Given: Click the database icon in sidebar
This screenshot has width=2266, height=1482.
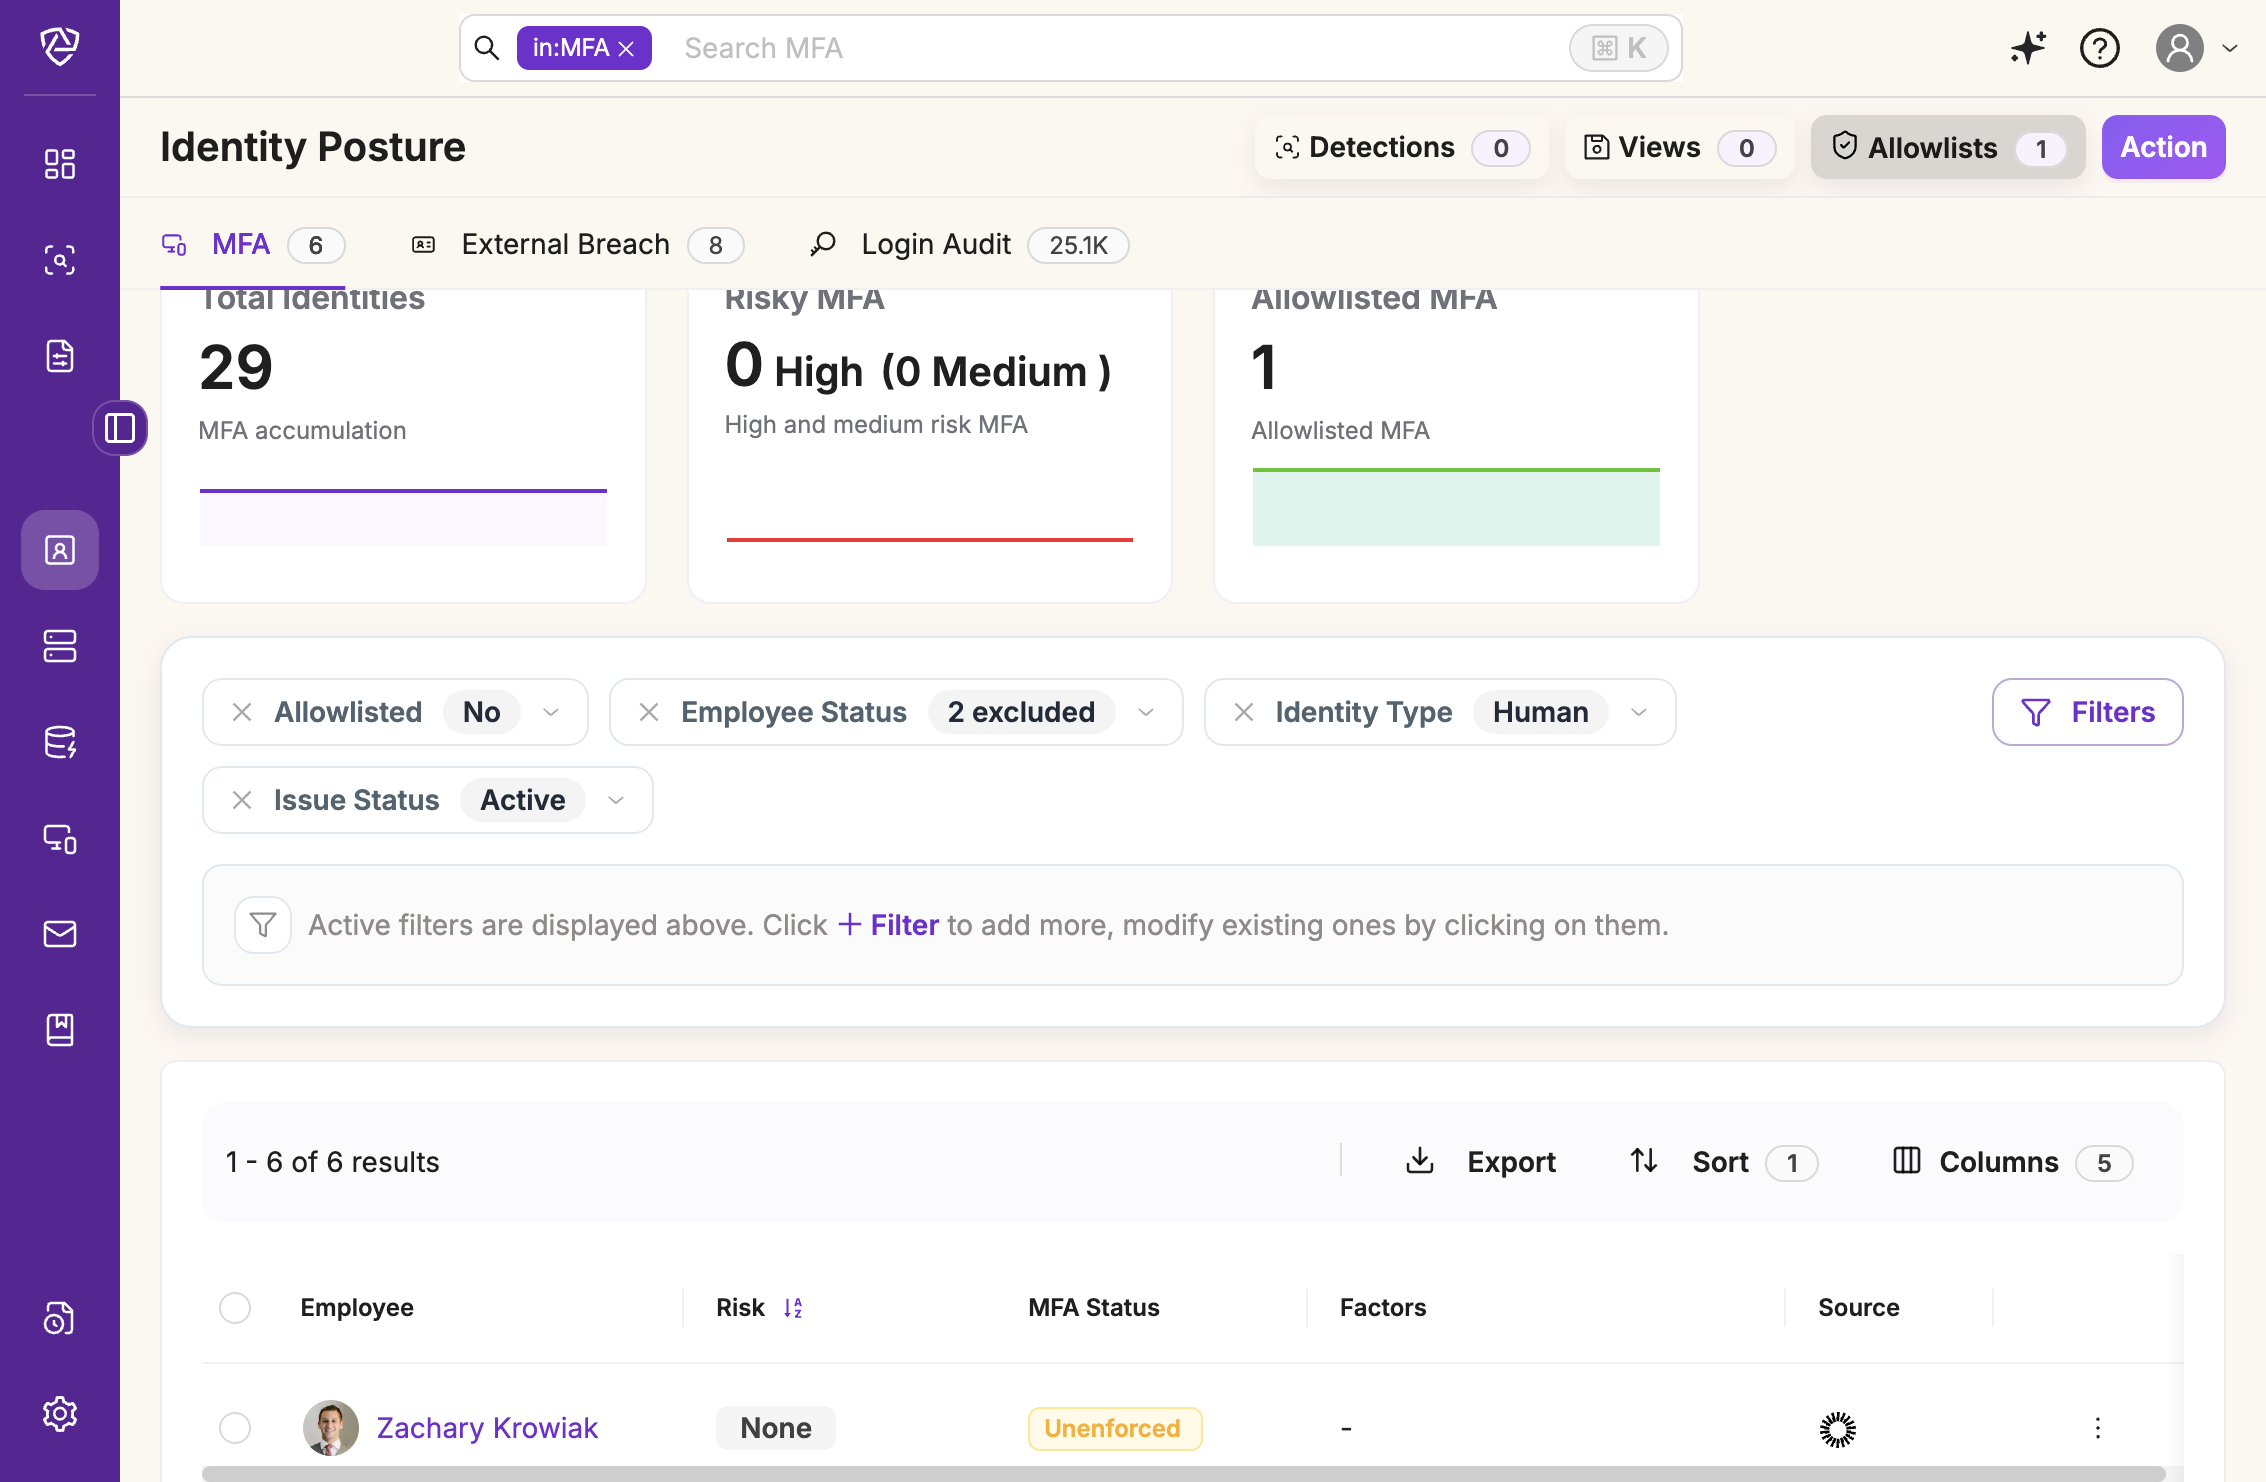Looking at the screenshot, I should (x=60, y=742).
